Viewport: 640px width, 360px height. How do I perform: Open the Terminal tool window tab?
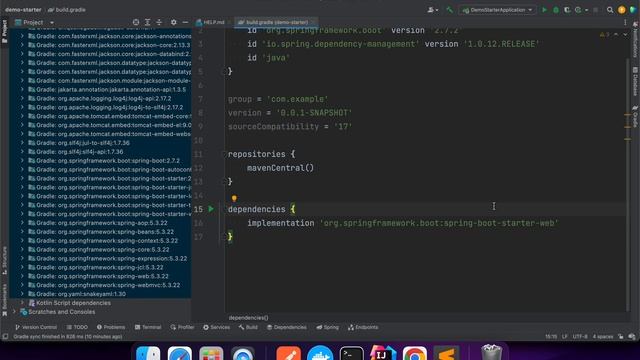pos(148,327)
